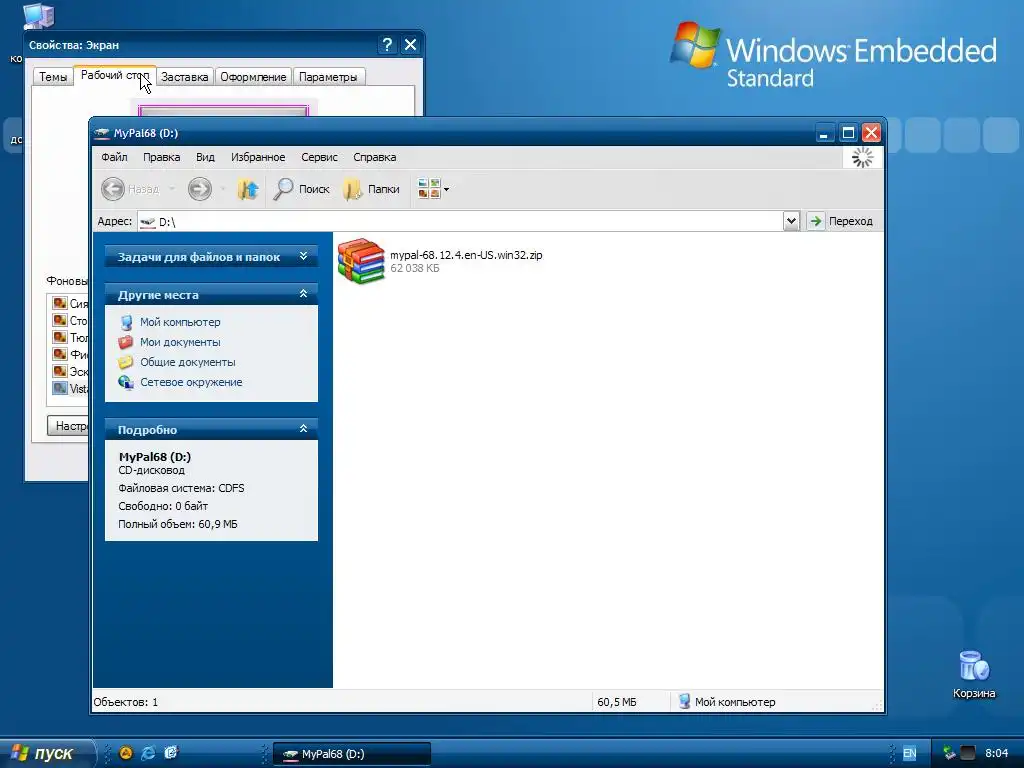Open Общие документы link
1024x768 pixels.
187,362
